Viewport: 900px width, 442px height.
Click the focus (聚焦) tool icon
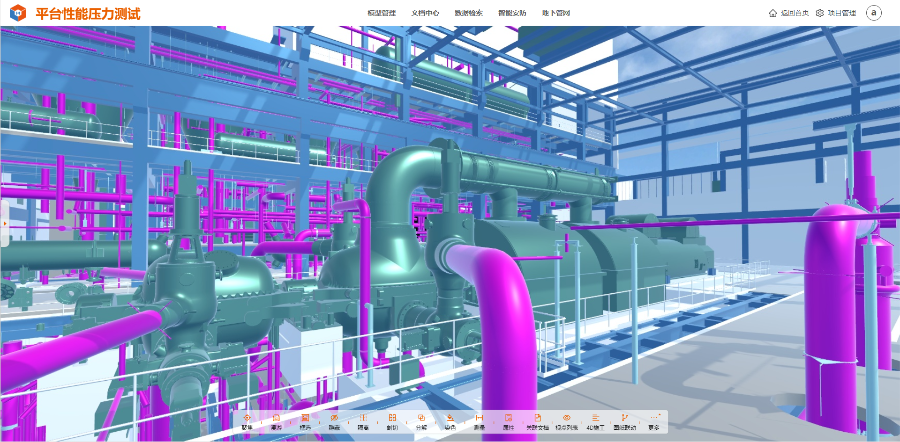(247, 420)
